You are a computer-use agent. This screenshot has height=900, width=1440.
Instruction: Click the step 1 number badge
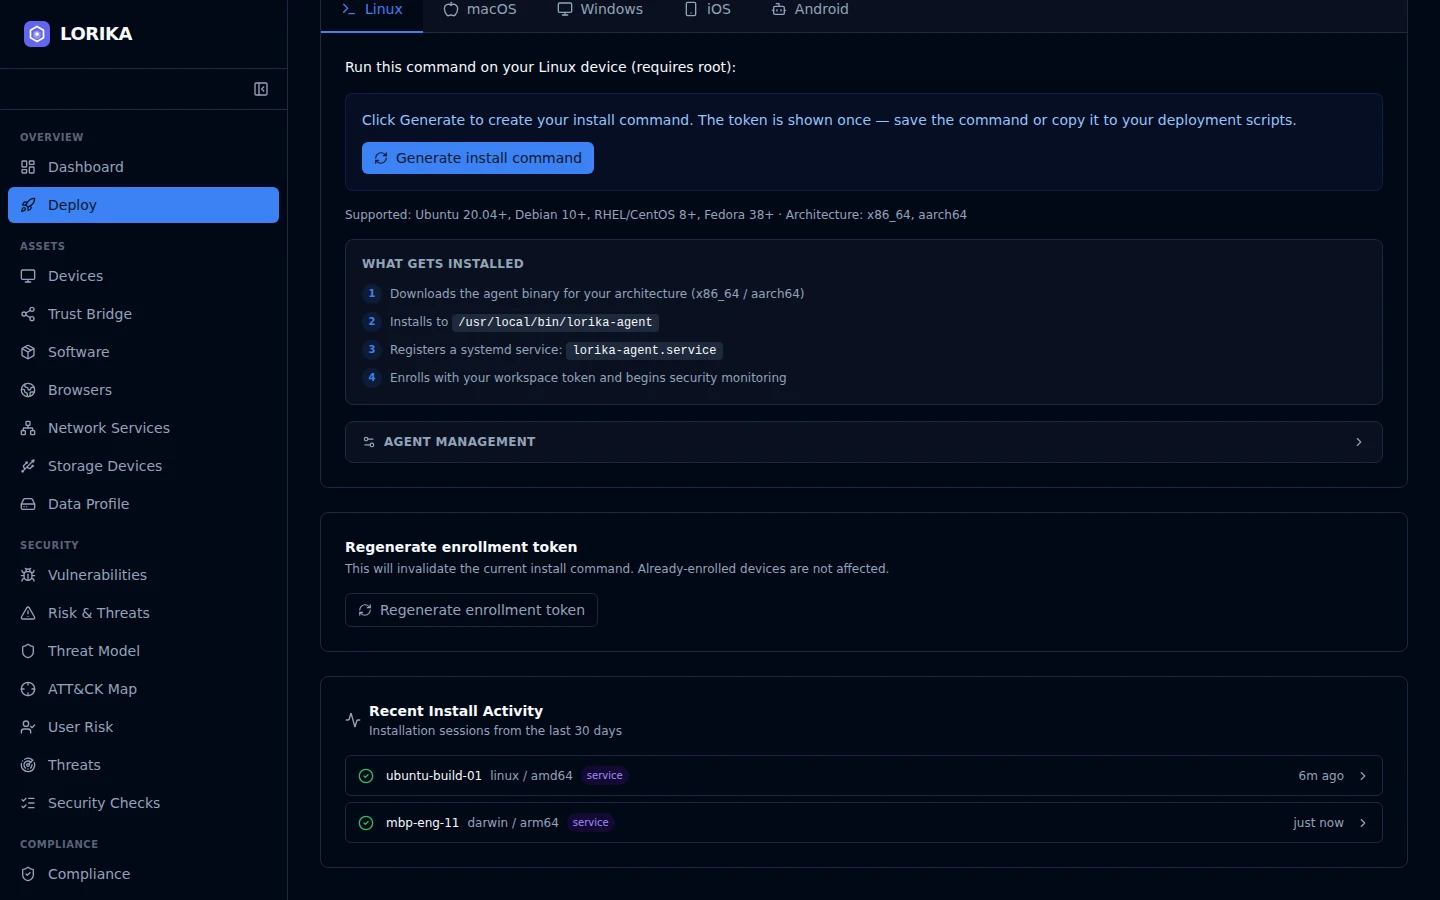pos(372,293)
